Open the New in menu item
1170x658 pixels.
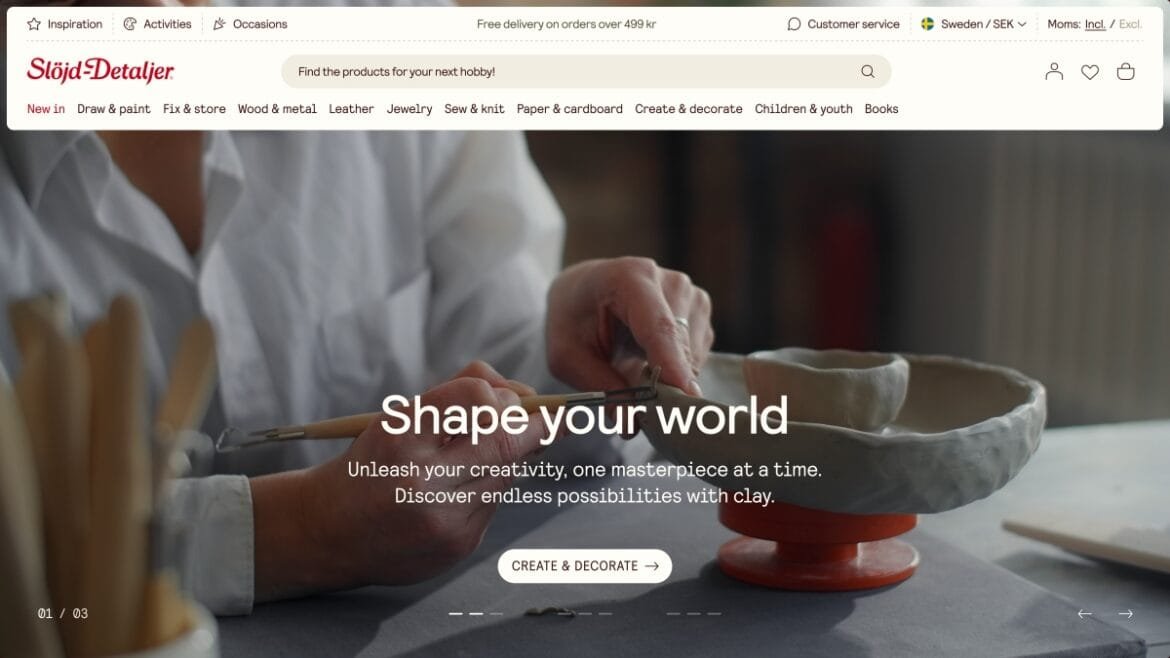tap(46, 109)
